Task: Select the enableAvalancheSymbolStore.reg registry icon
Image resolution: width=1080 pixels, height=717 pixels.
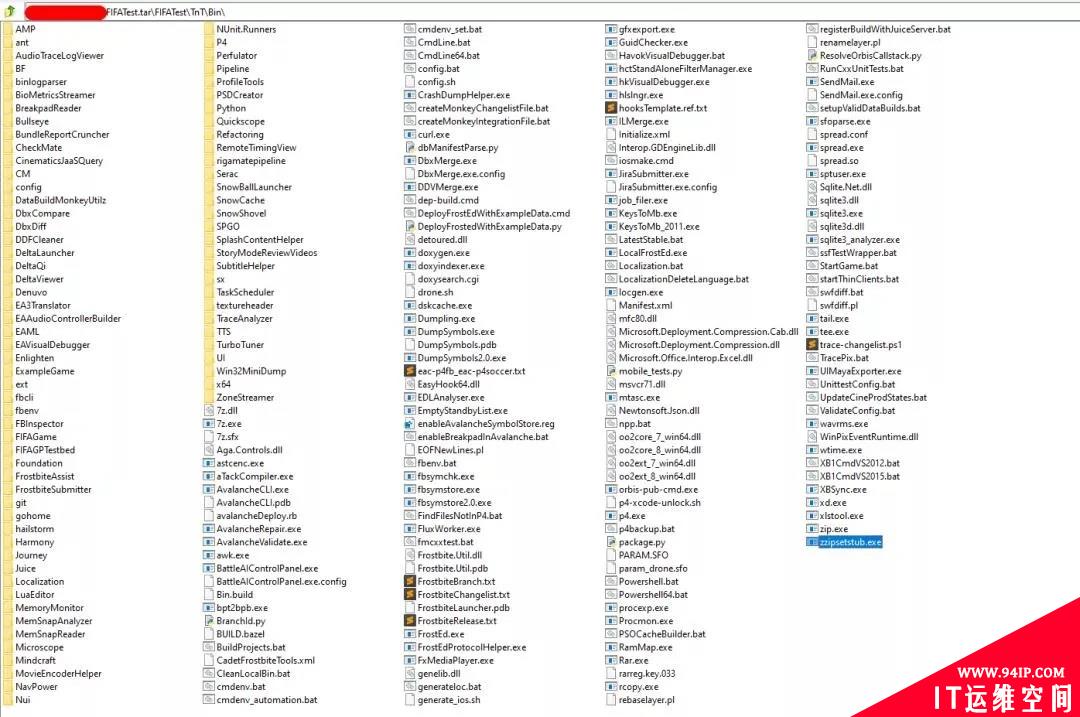Action: tap(410, 424)
